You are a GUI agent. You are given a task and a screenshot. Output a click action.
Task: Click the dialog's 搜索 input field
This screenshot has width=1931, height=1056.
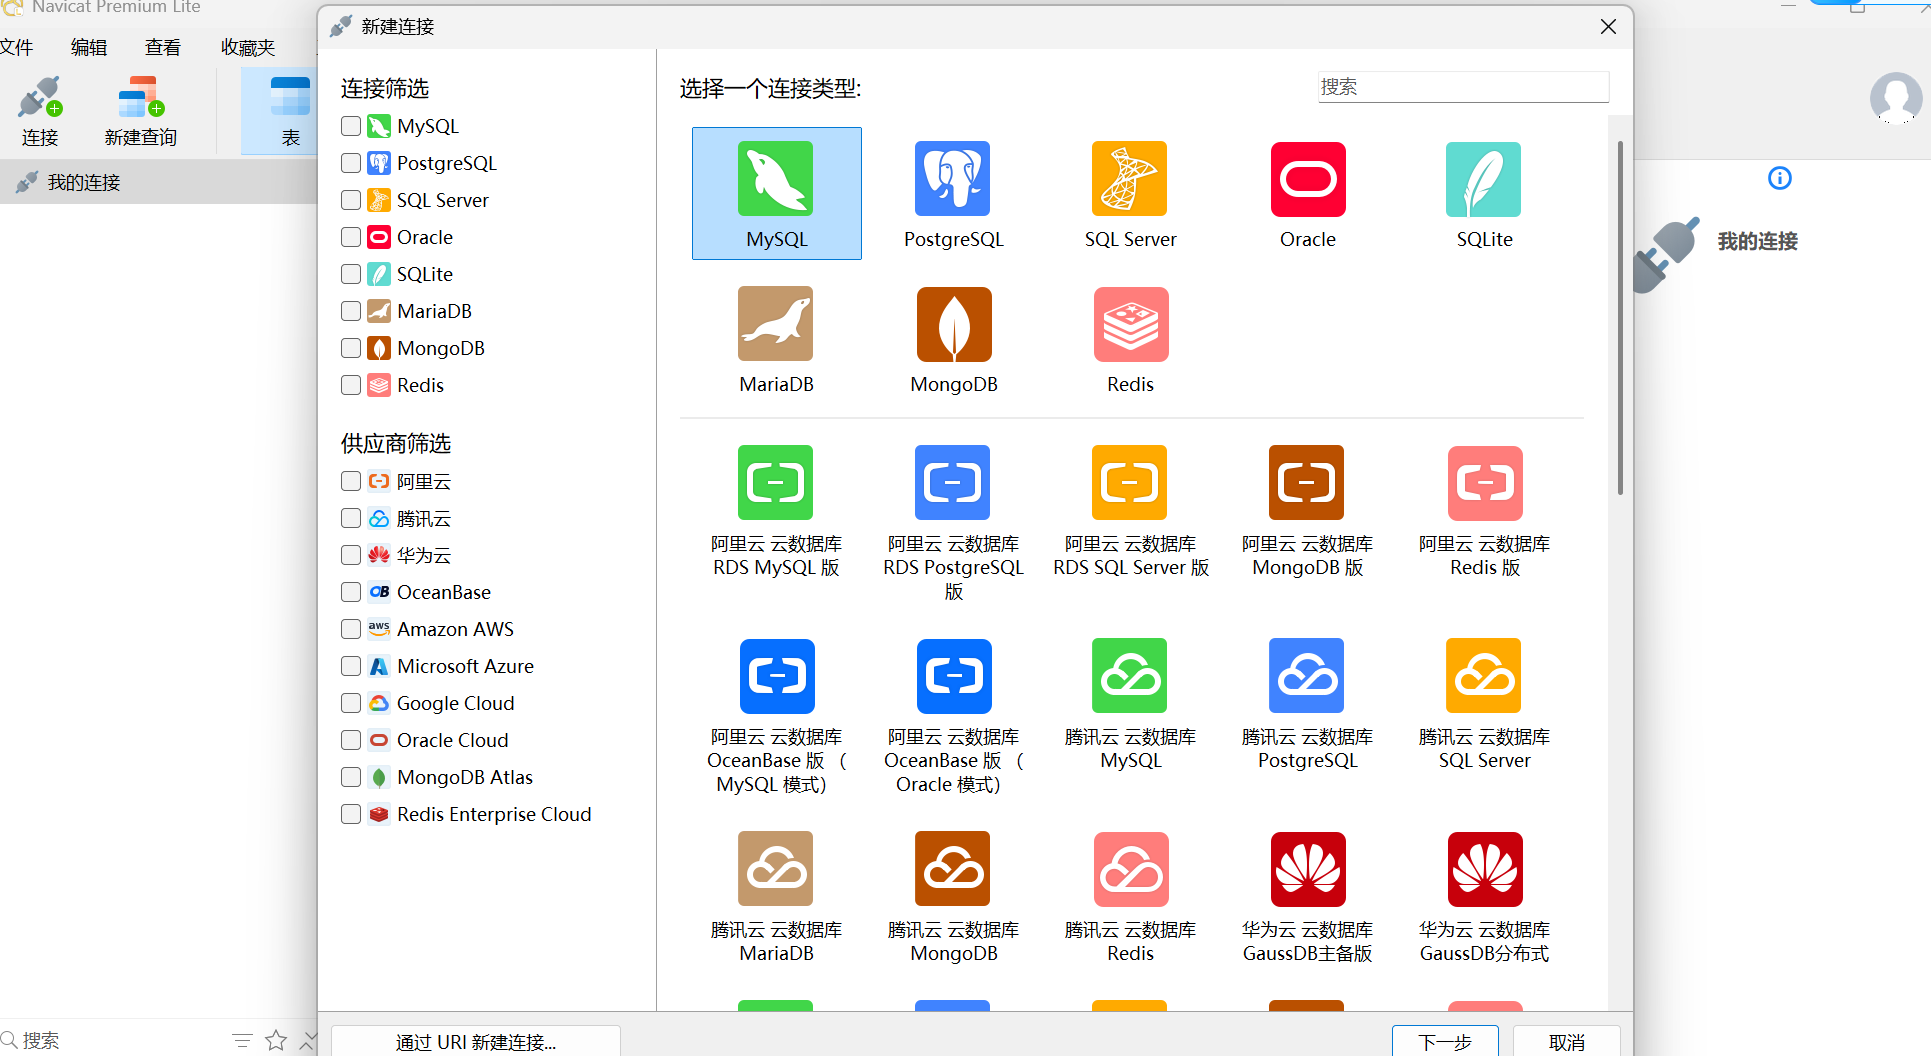pos(1463,87)
